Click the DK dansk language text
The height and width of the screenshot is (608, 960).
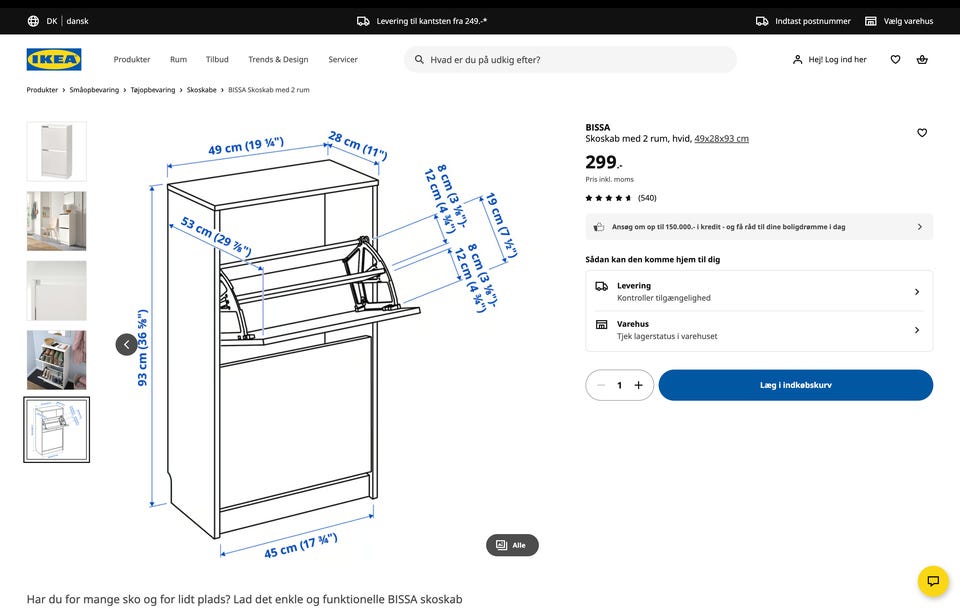67,21
